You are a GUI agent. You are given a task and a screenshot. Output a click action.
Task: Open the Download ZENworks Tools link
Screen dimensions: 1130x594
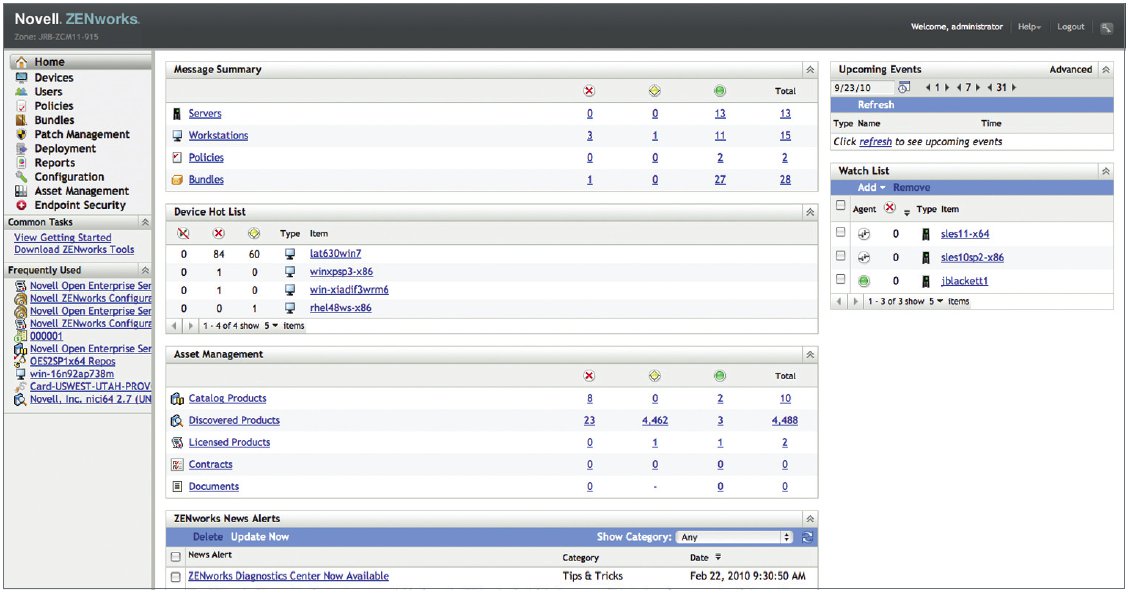point(74,249)
